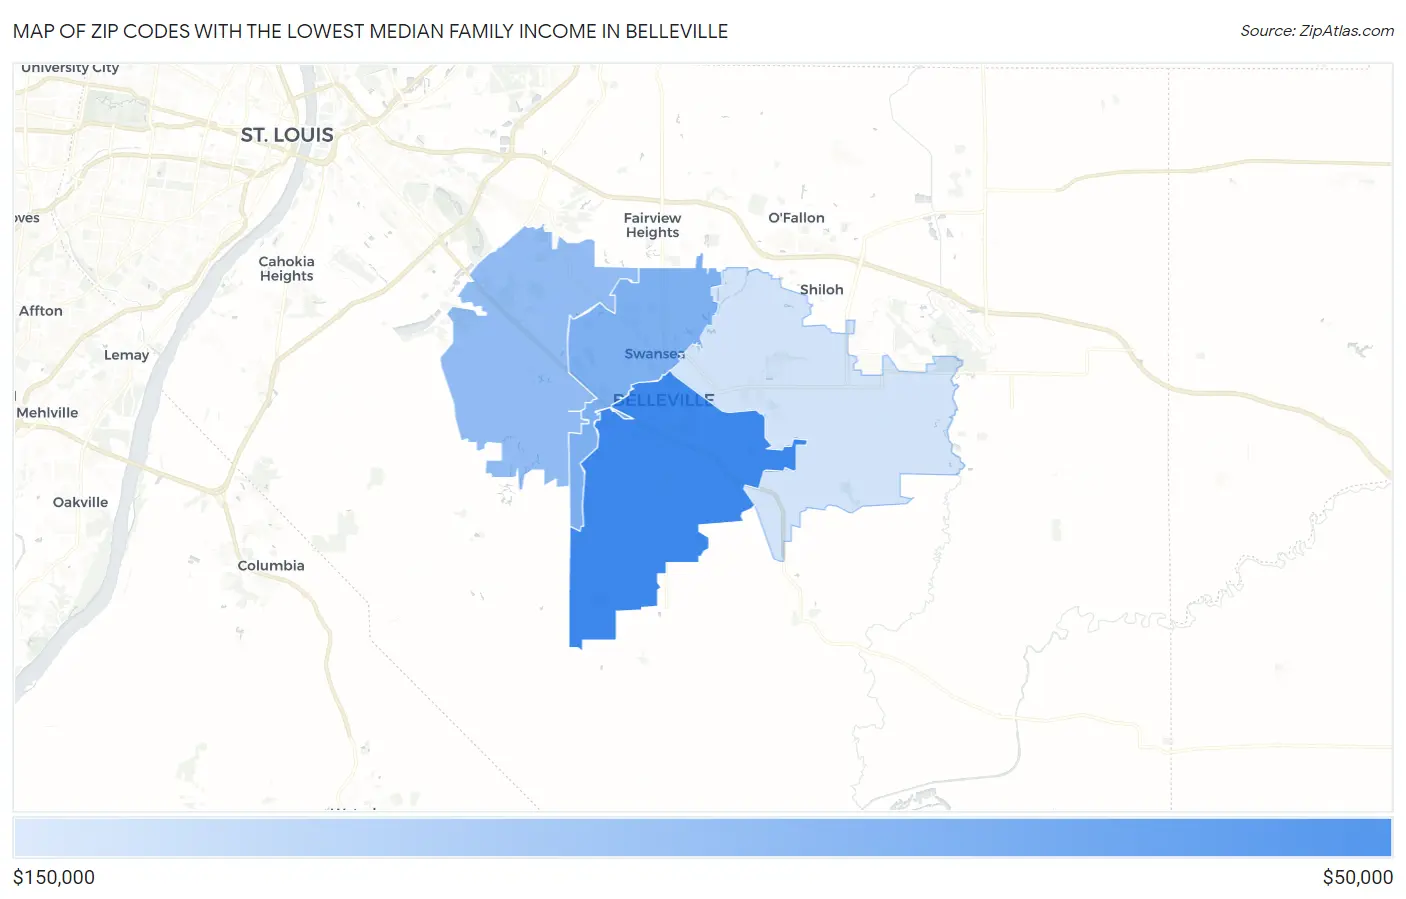The height and width of the screenshot is (899, 1406).
Task: Click the $150,000 legend label
Action: coord(54,877)
